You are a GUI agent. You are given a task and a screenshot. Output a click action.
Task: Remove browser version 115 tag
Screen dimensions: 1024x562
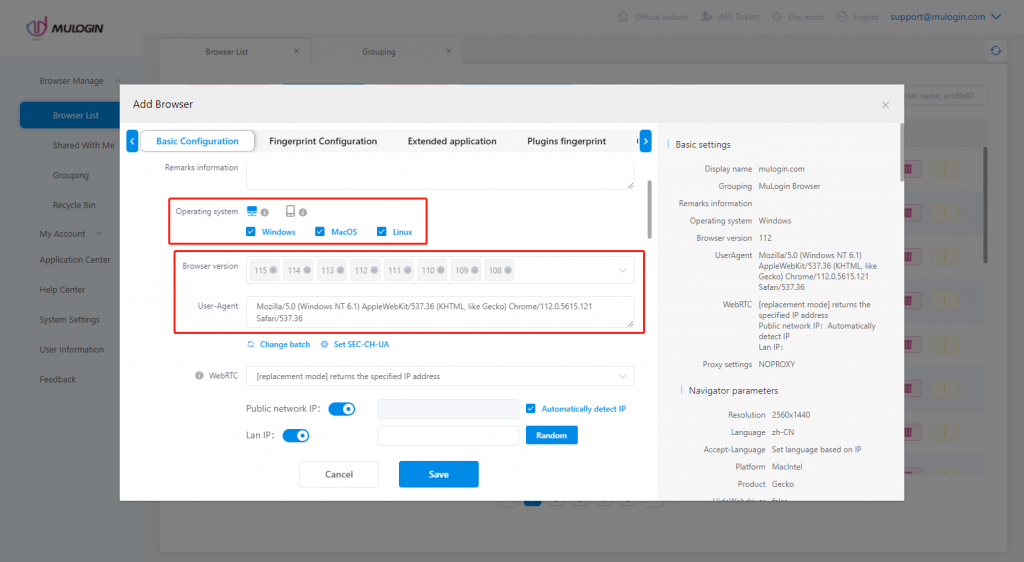(x=273, y=270)
